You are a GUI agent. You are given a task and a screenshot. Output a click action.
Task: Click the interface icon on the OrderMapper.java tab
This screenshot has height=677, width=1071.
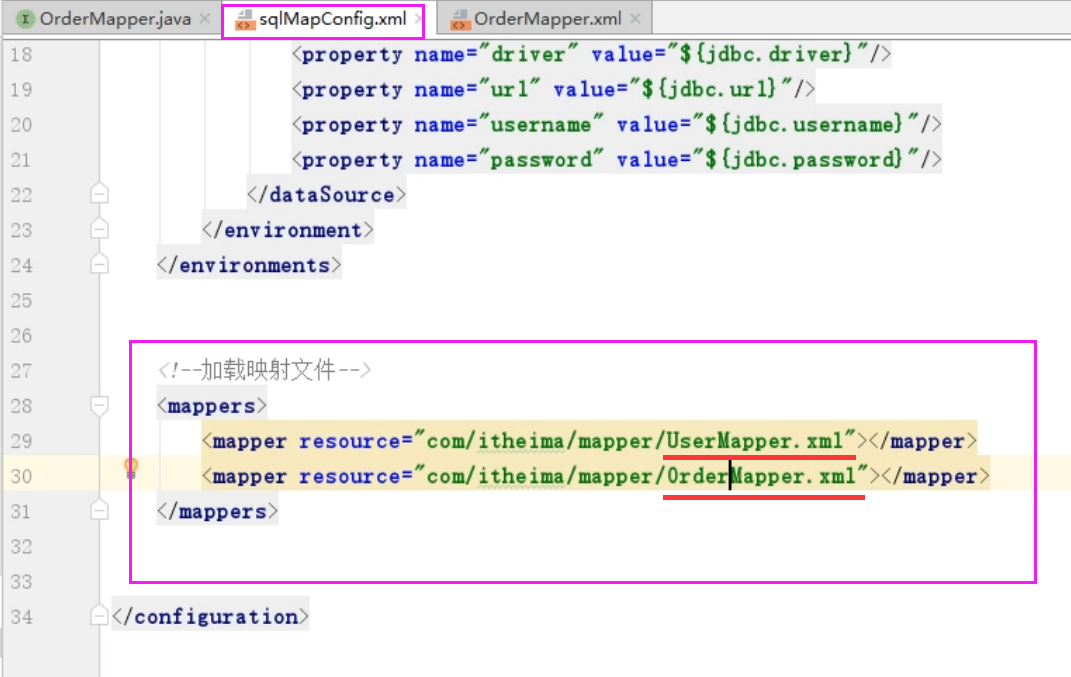coord(25,19)
